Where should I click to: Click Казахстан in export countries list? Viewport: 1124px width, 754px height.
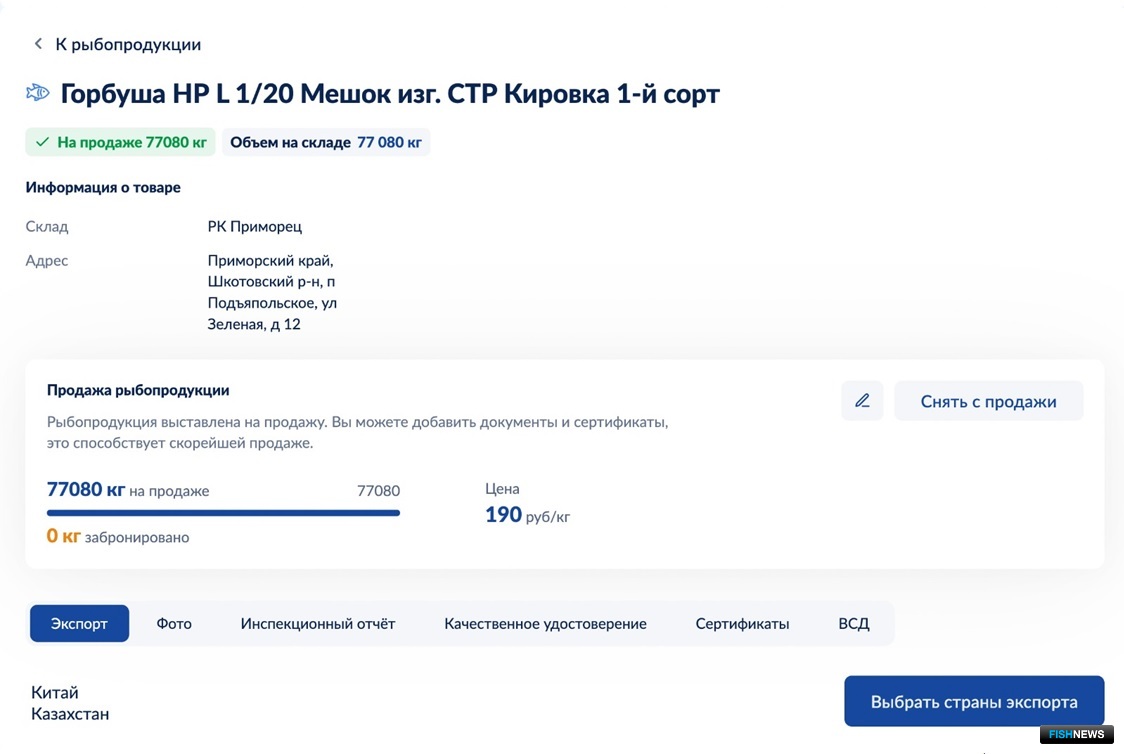click(x=70, y=714)
